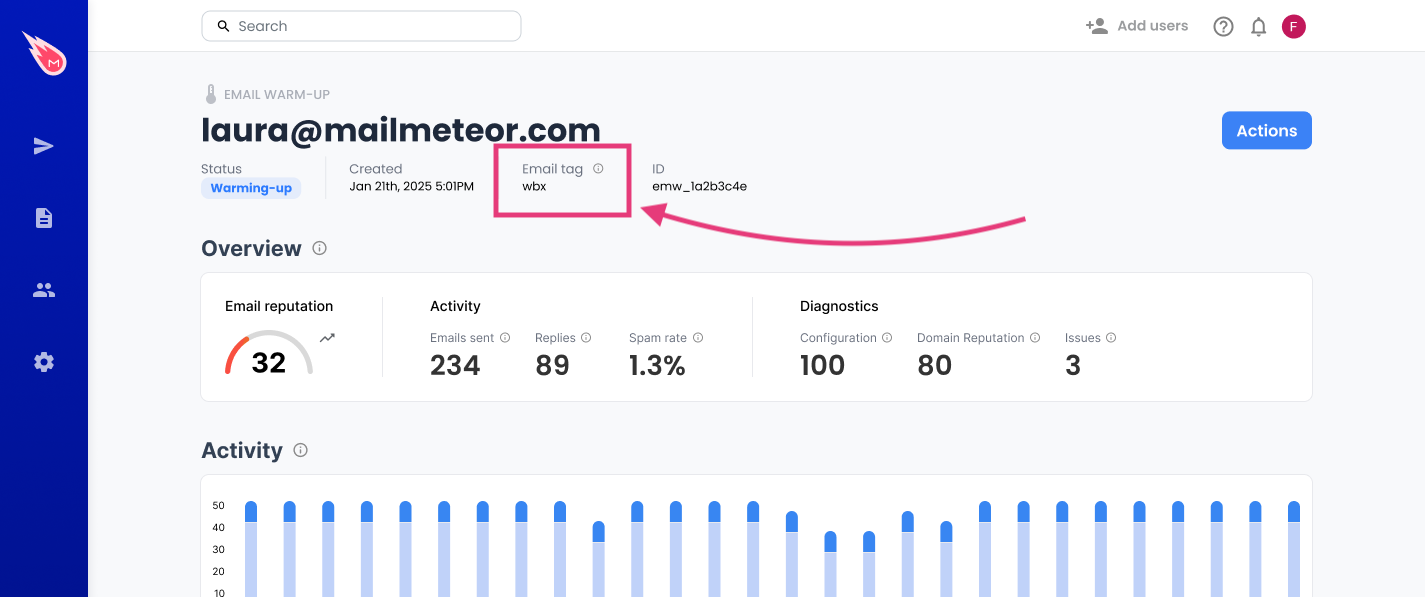Click the Issues count 3

(1073, 366)
